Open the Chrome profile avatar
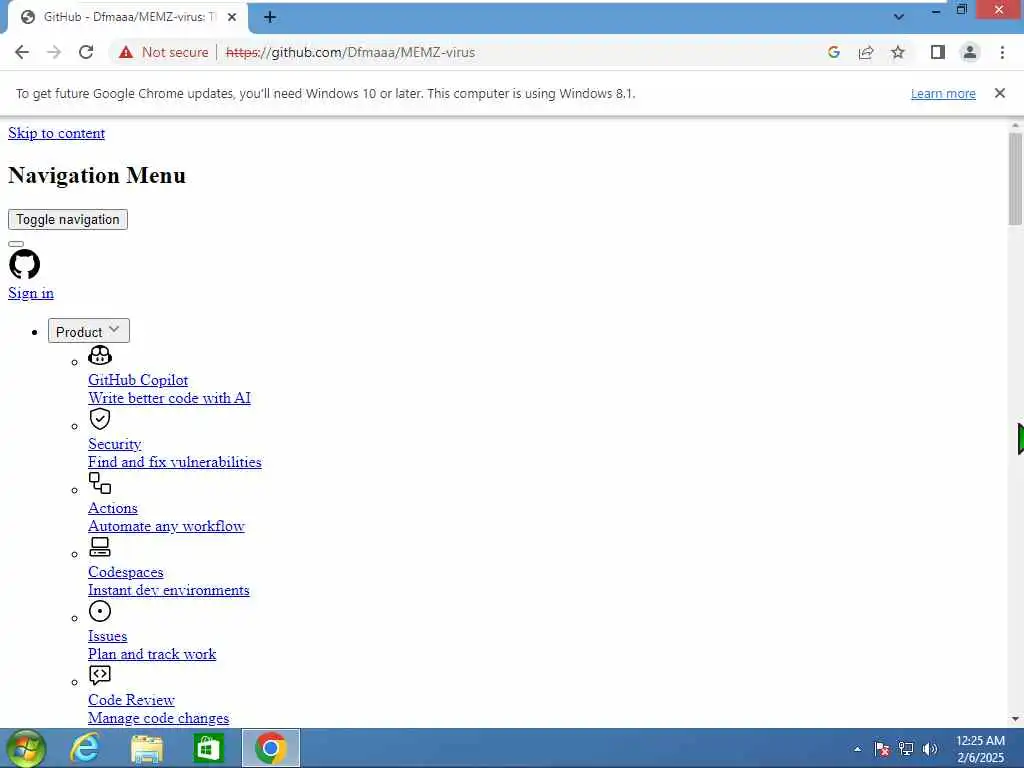The height and width of the screenshot is (768, 1024). click(970, 52)
